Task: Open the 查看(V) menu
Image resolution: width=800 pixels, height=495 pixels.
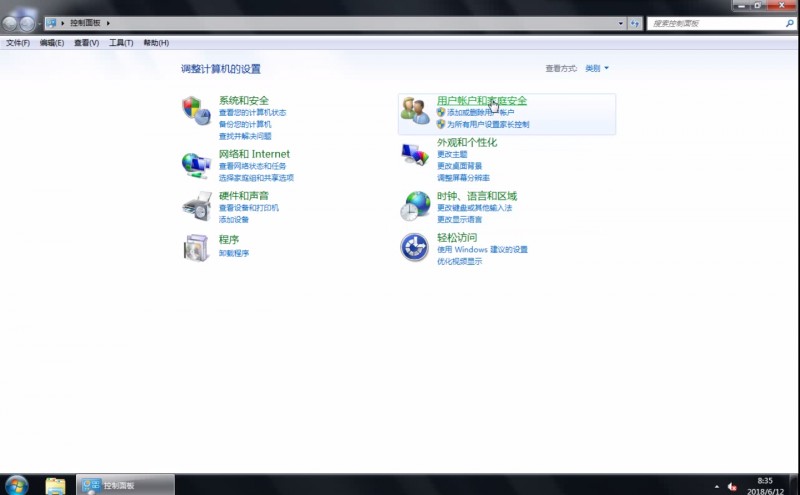Action: [87, 43]
